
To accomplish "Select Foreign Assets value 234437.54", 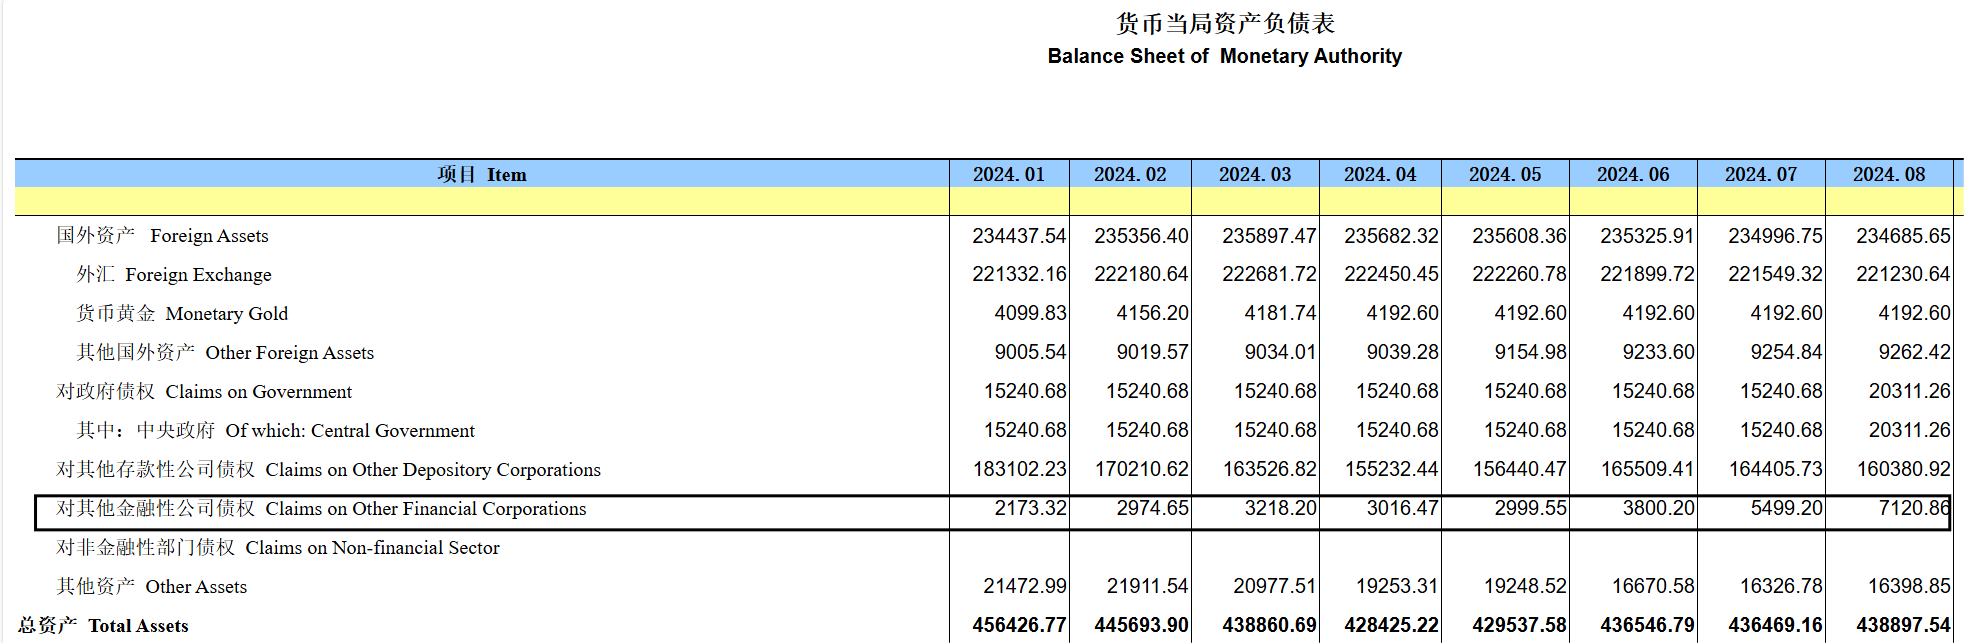I will pos(1019,236).
